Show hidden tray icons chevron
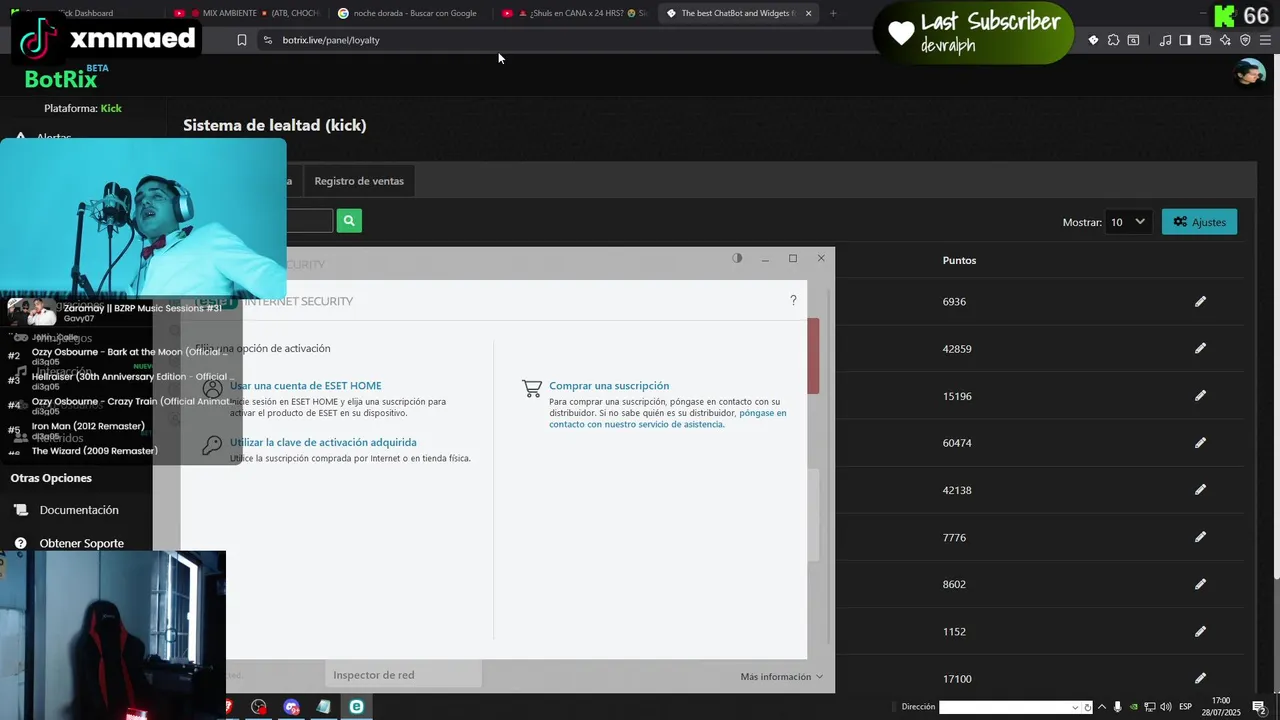Viewport: 1280px width, 720px height. (x=1103, y=707)
